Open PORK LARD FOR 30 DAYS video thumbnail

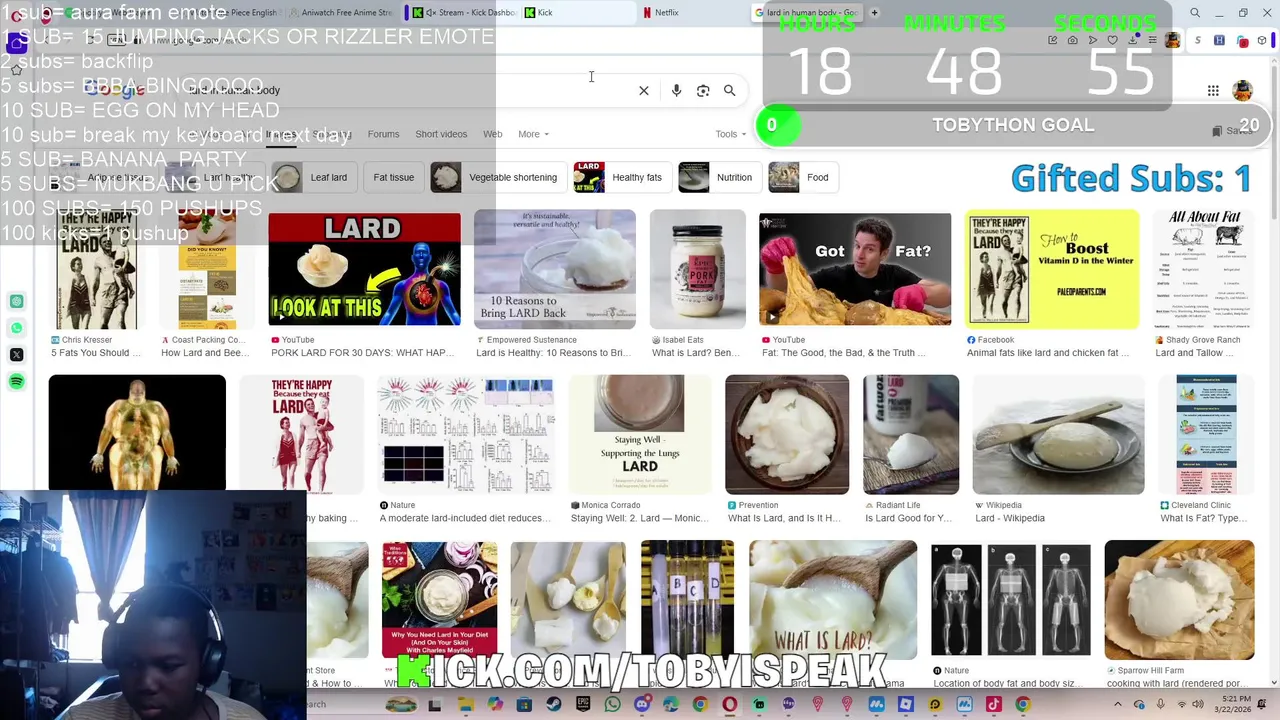point(364,269)
